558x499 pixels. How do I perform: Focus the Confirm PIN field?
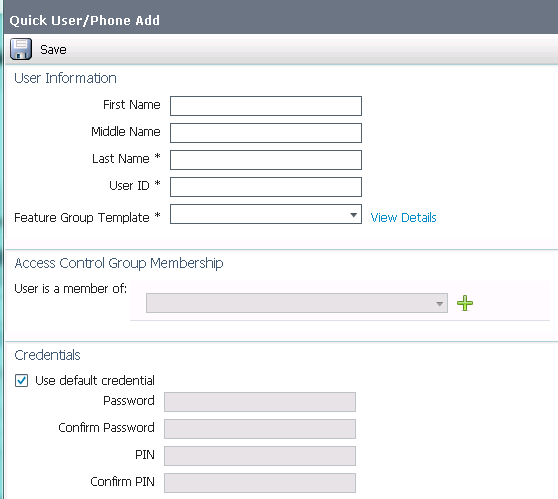click(x=260, y=483)
